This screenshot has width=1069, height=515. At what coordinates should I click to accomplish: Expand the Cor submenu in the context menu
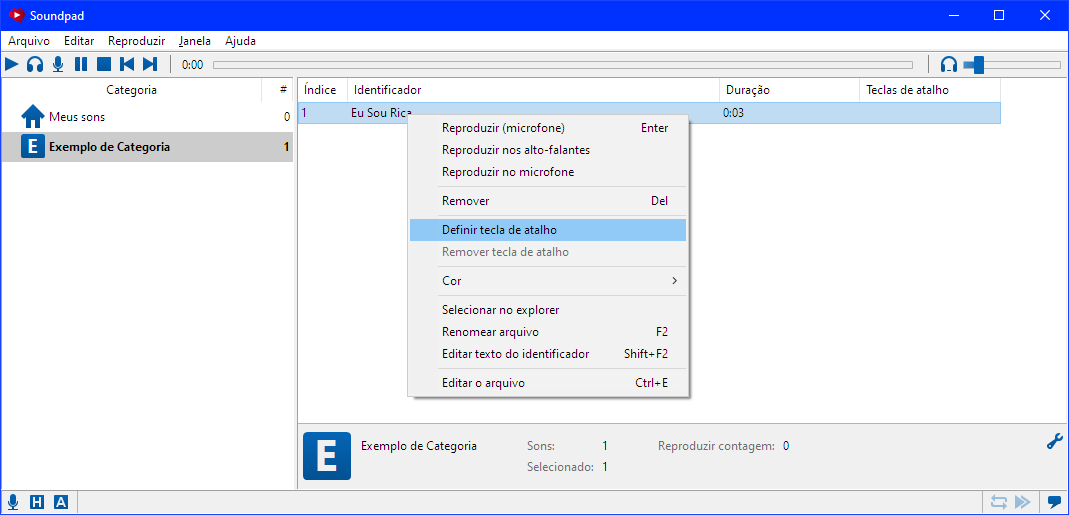click(547, 281)
